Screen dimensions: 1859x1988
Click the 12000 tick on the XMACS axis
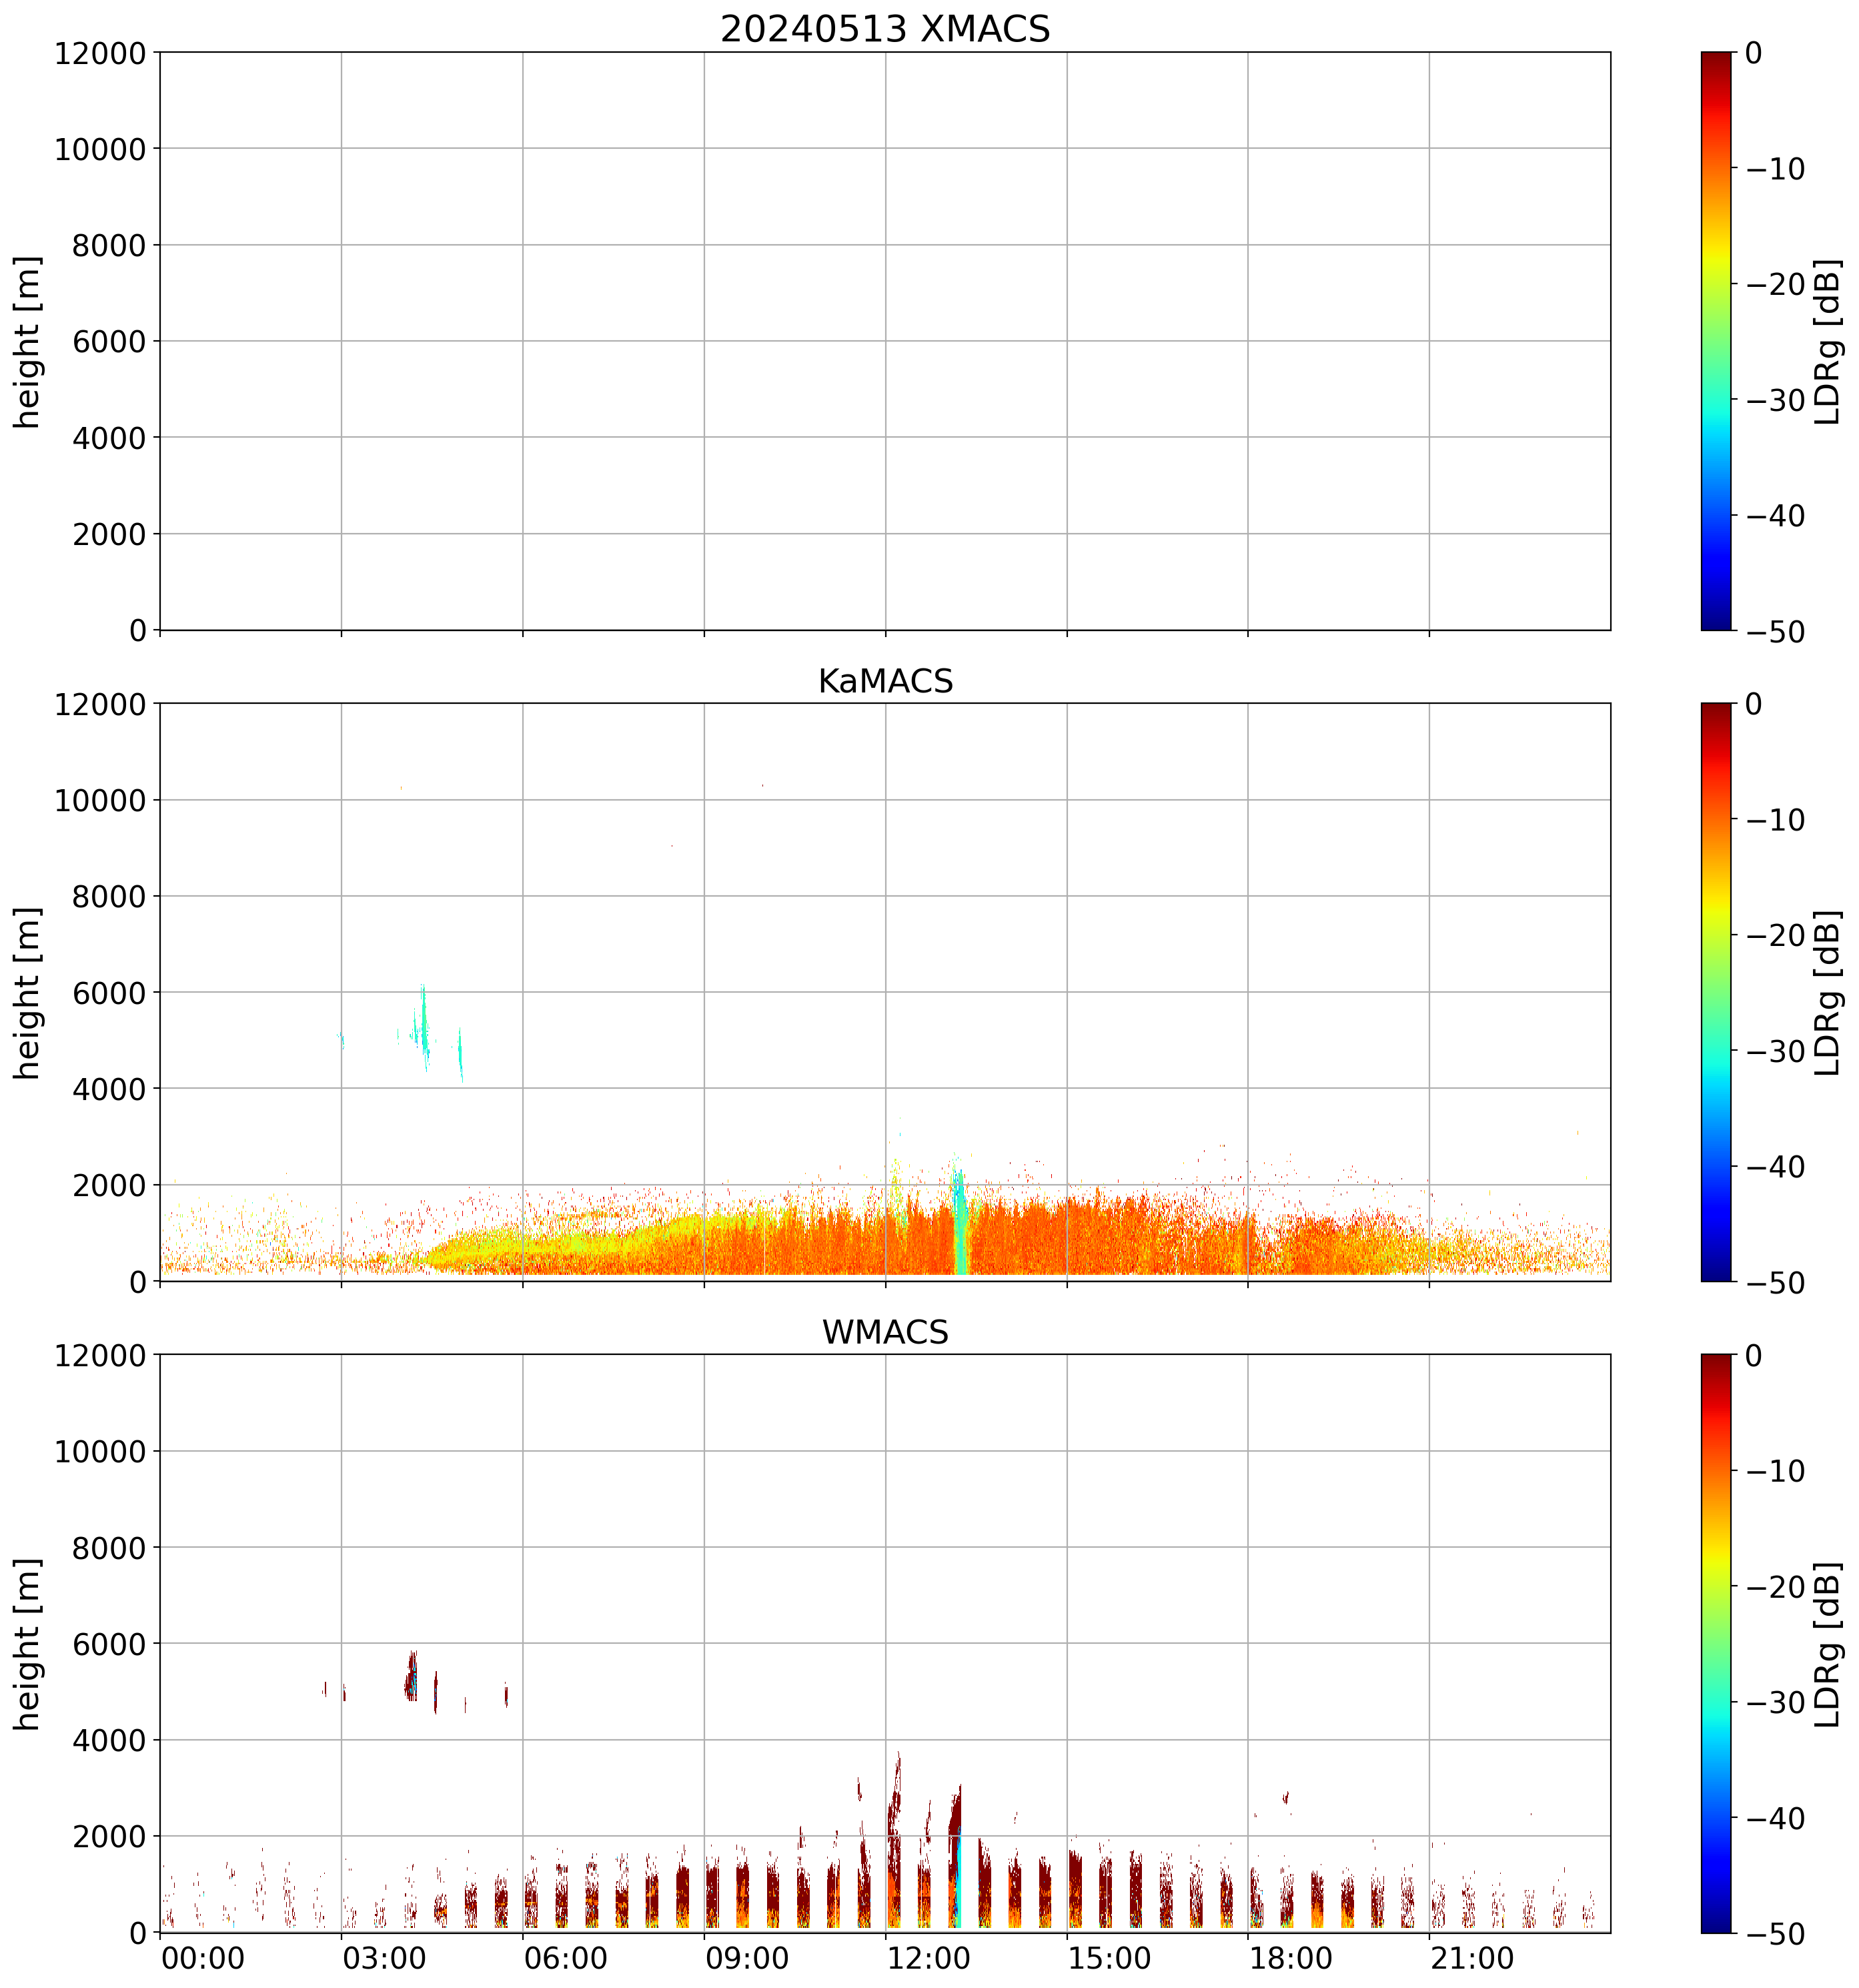tap(100, 53)
